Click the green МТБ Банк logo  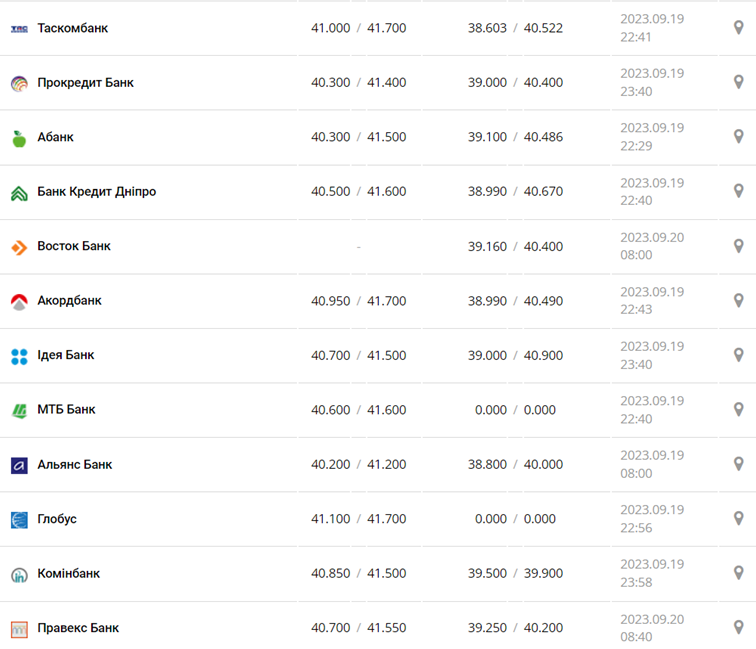pyautogui.click(x=19, y=410)
